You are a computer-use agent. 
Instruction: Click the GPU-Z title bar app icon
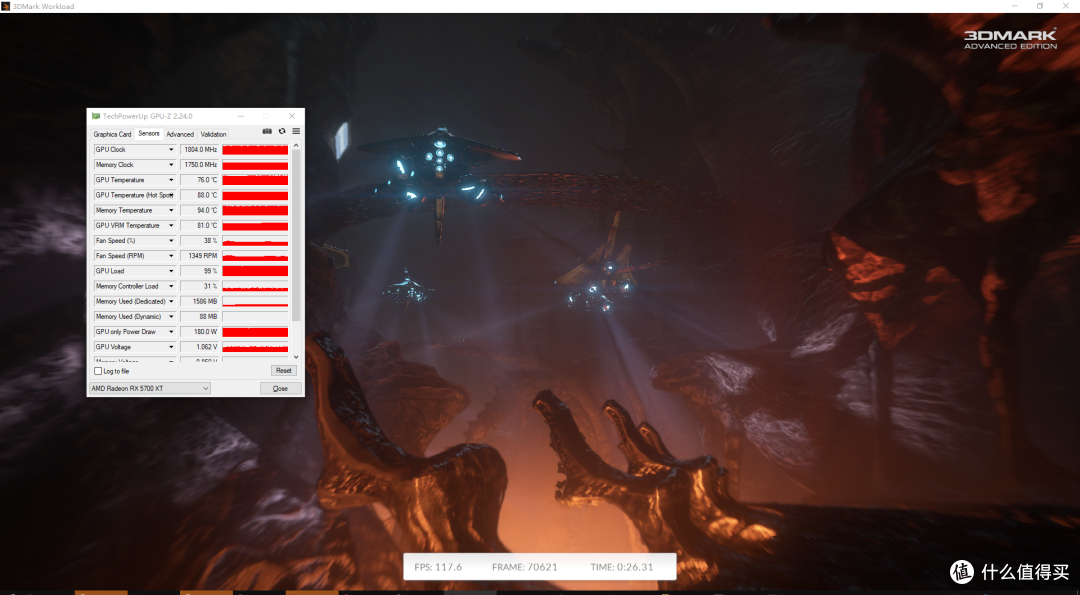96,116
